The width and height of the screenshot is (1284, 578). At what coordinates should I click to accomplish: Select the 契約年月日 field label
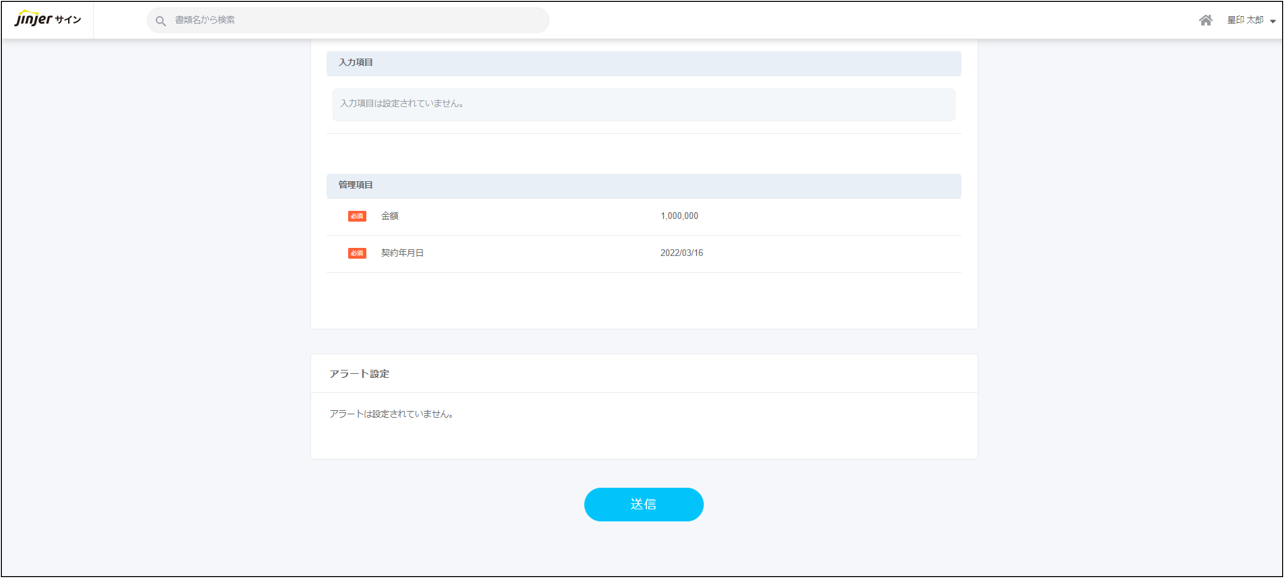click(402, 253)
